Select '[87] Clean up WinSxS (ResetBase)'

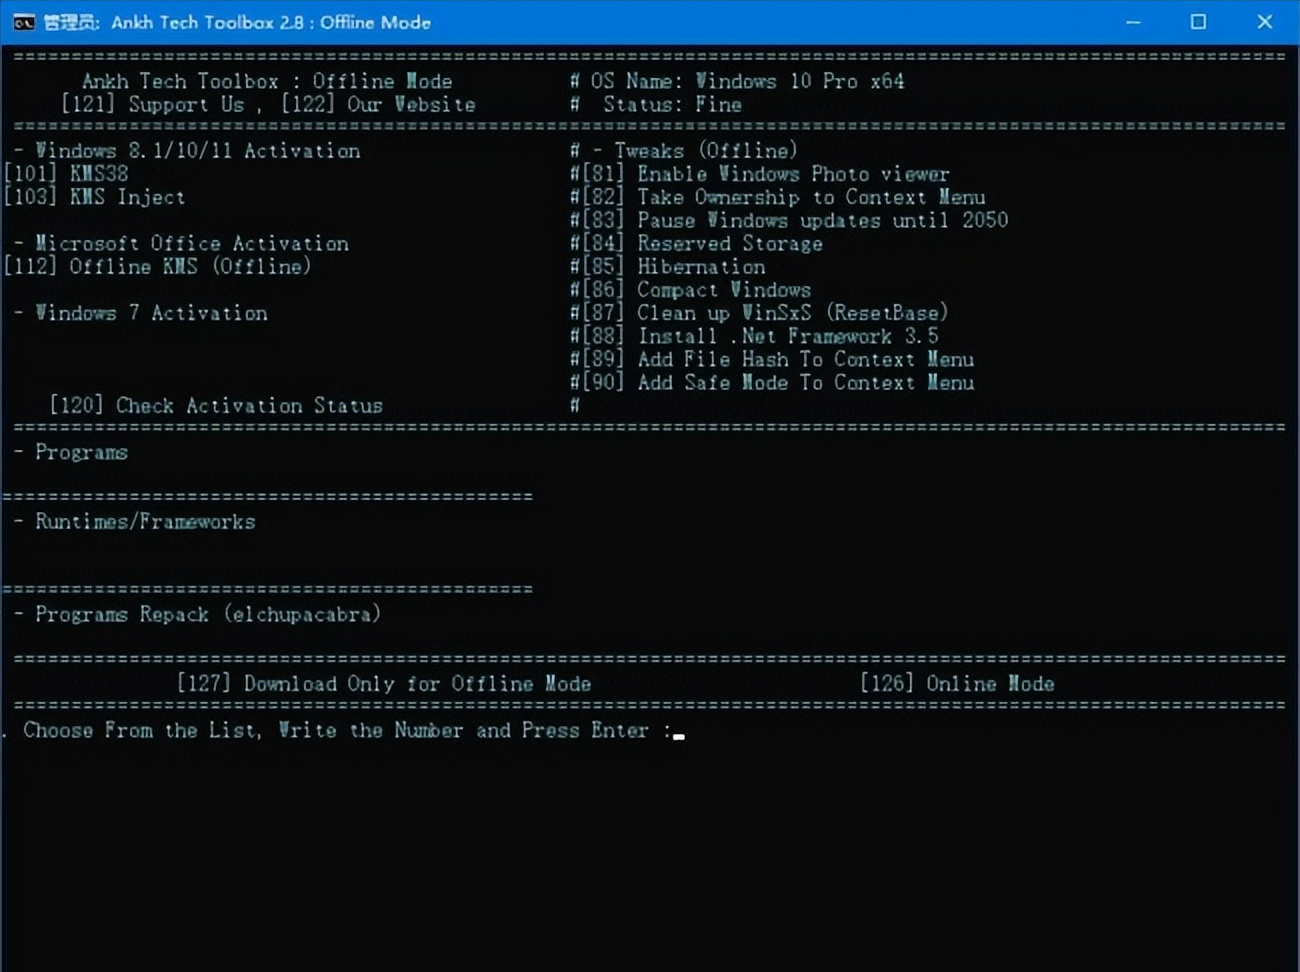point(765,312)
